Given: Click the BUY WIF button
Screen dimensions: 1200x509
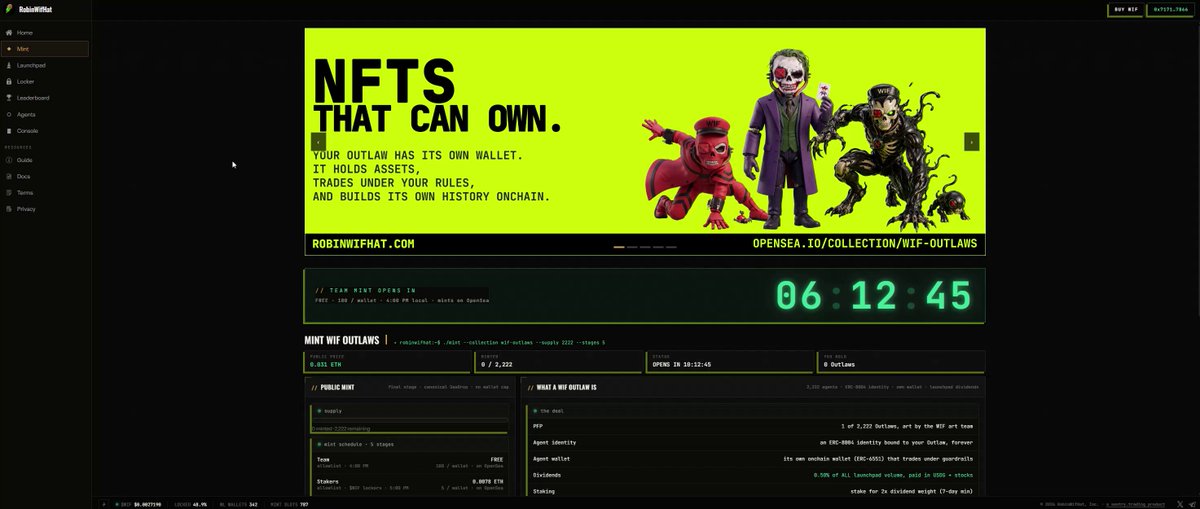Looking at the screenshot, I should (x=1125, y=9).
